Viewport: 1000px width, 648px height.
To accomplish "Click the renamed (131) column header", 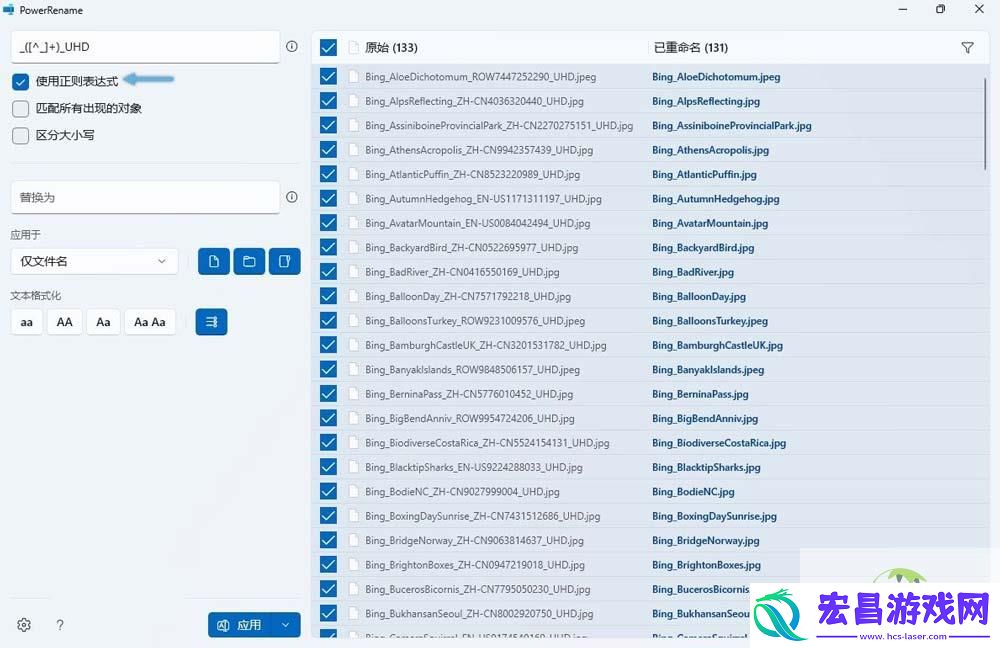I will pyautogui.click(x=690, y=48).
